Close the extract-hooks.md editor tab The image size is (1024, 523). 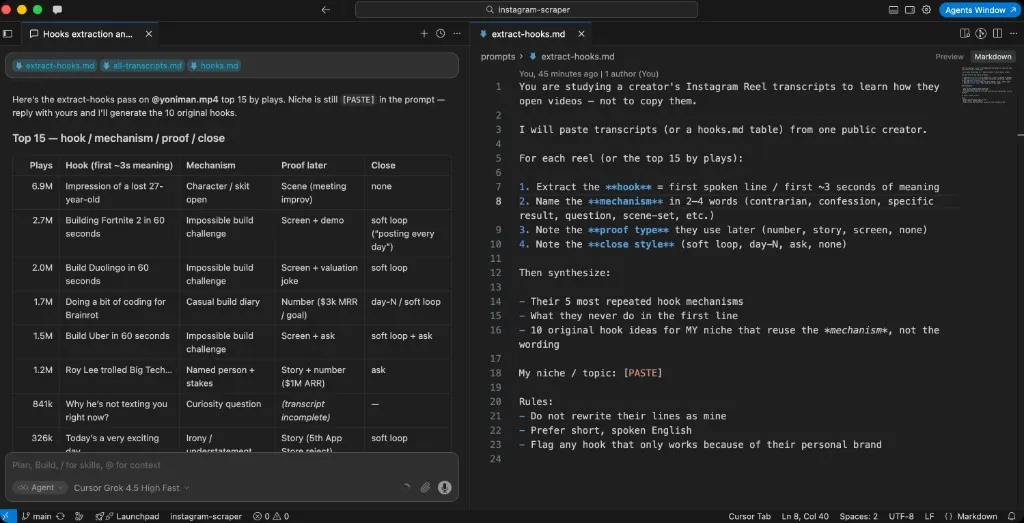pos(581,34)
